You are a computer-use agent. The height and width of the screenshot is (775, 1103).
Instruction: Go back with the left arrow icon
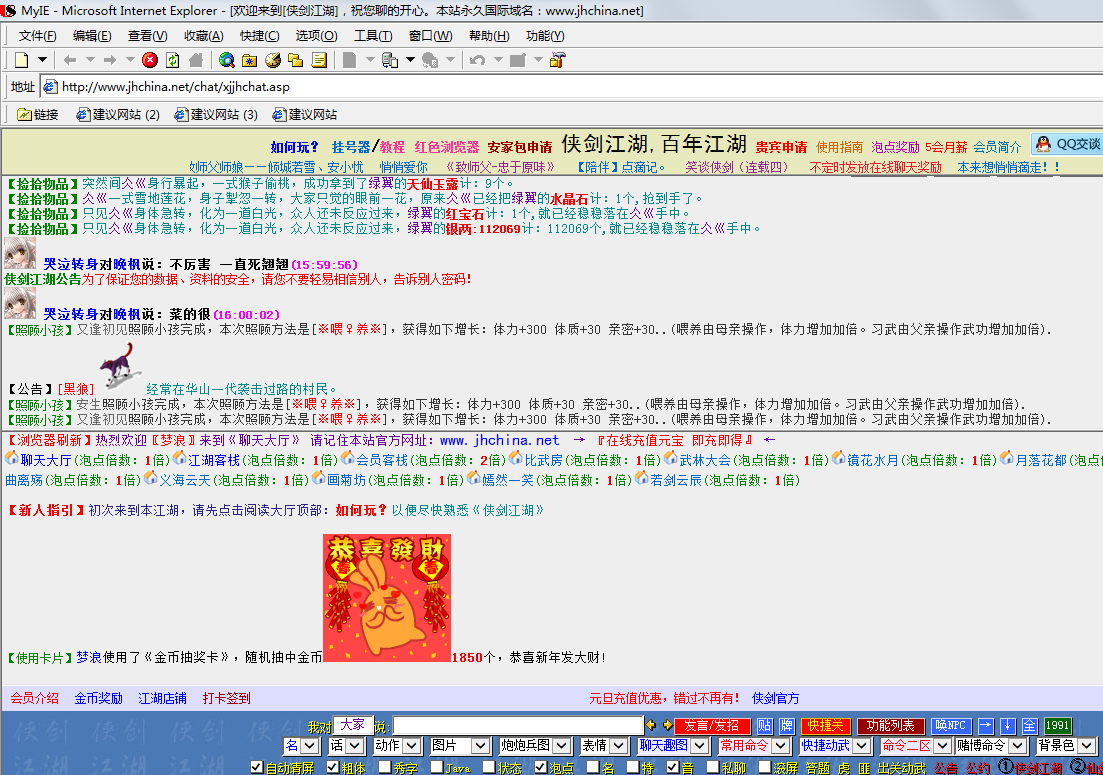pos(70,60)
